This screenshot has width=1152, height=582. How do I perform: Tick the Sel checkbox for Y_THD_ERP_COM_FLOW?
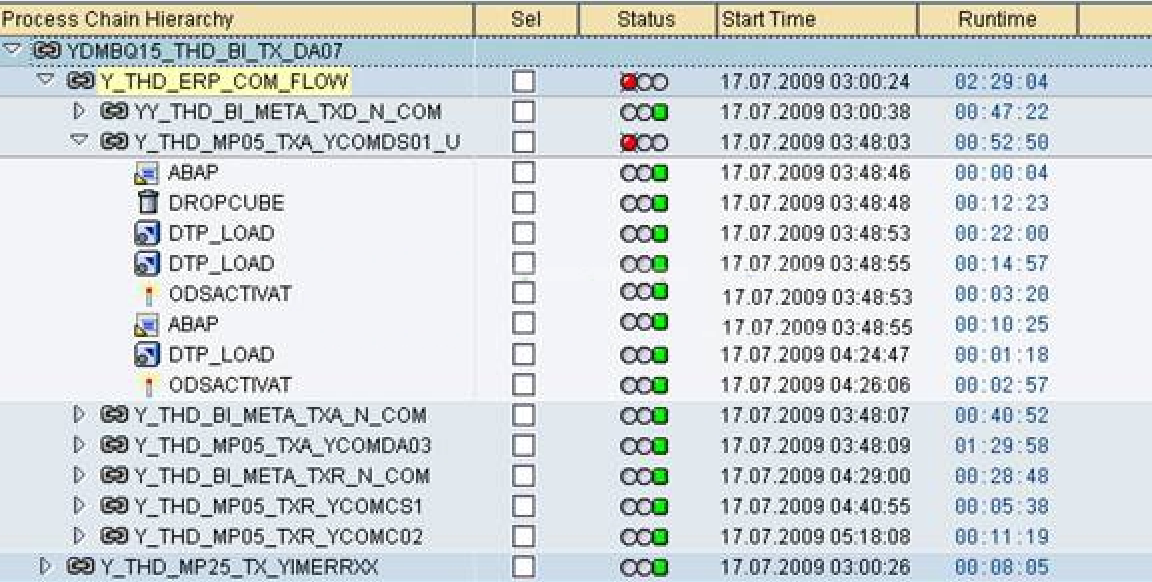[x=523, y=82]
